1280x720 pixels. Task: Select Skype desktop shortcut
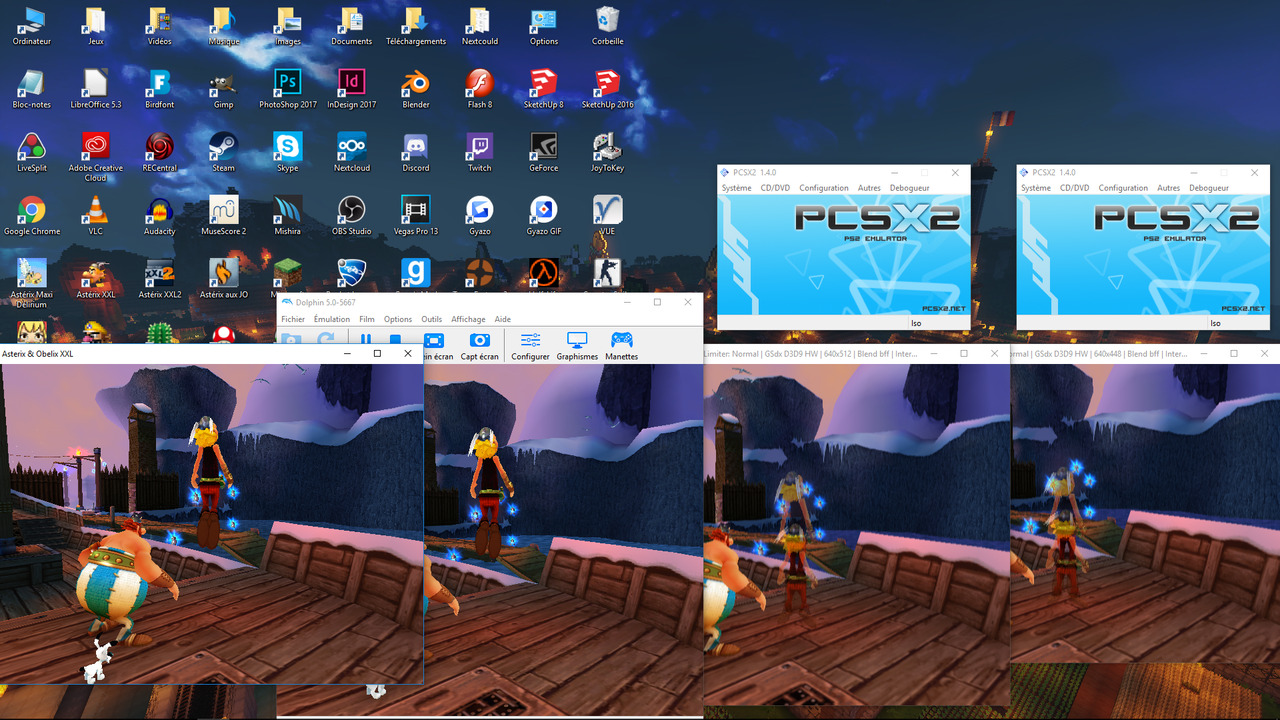[288, 152]
